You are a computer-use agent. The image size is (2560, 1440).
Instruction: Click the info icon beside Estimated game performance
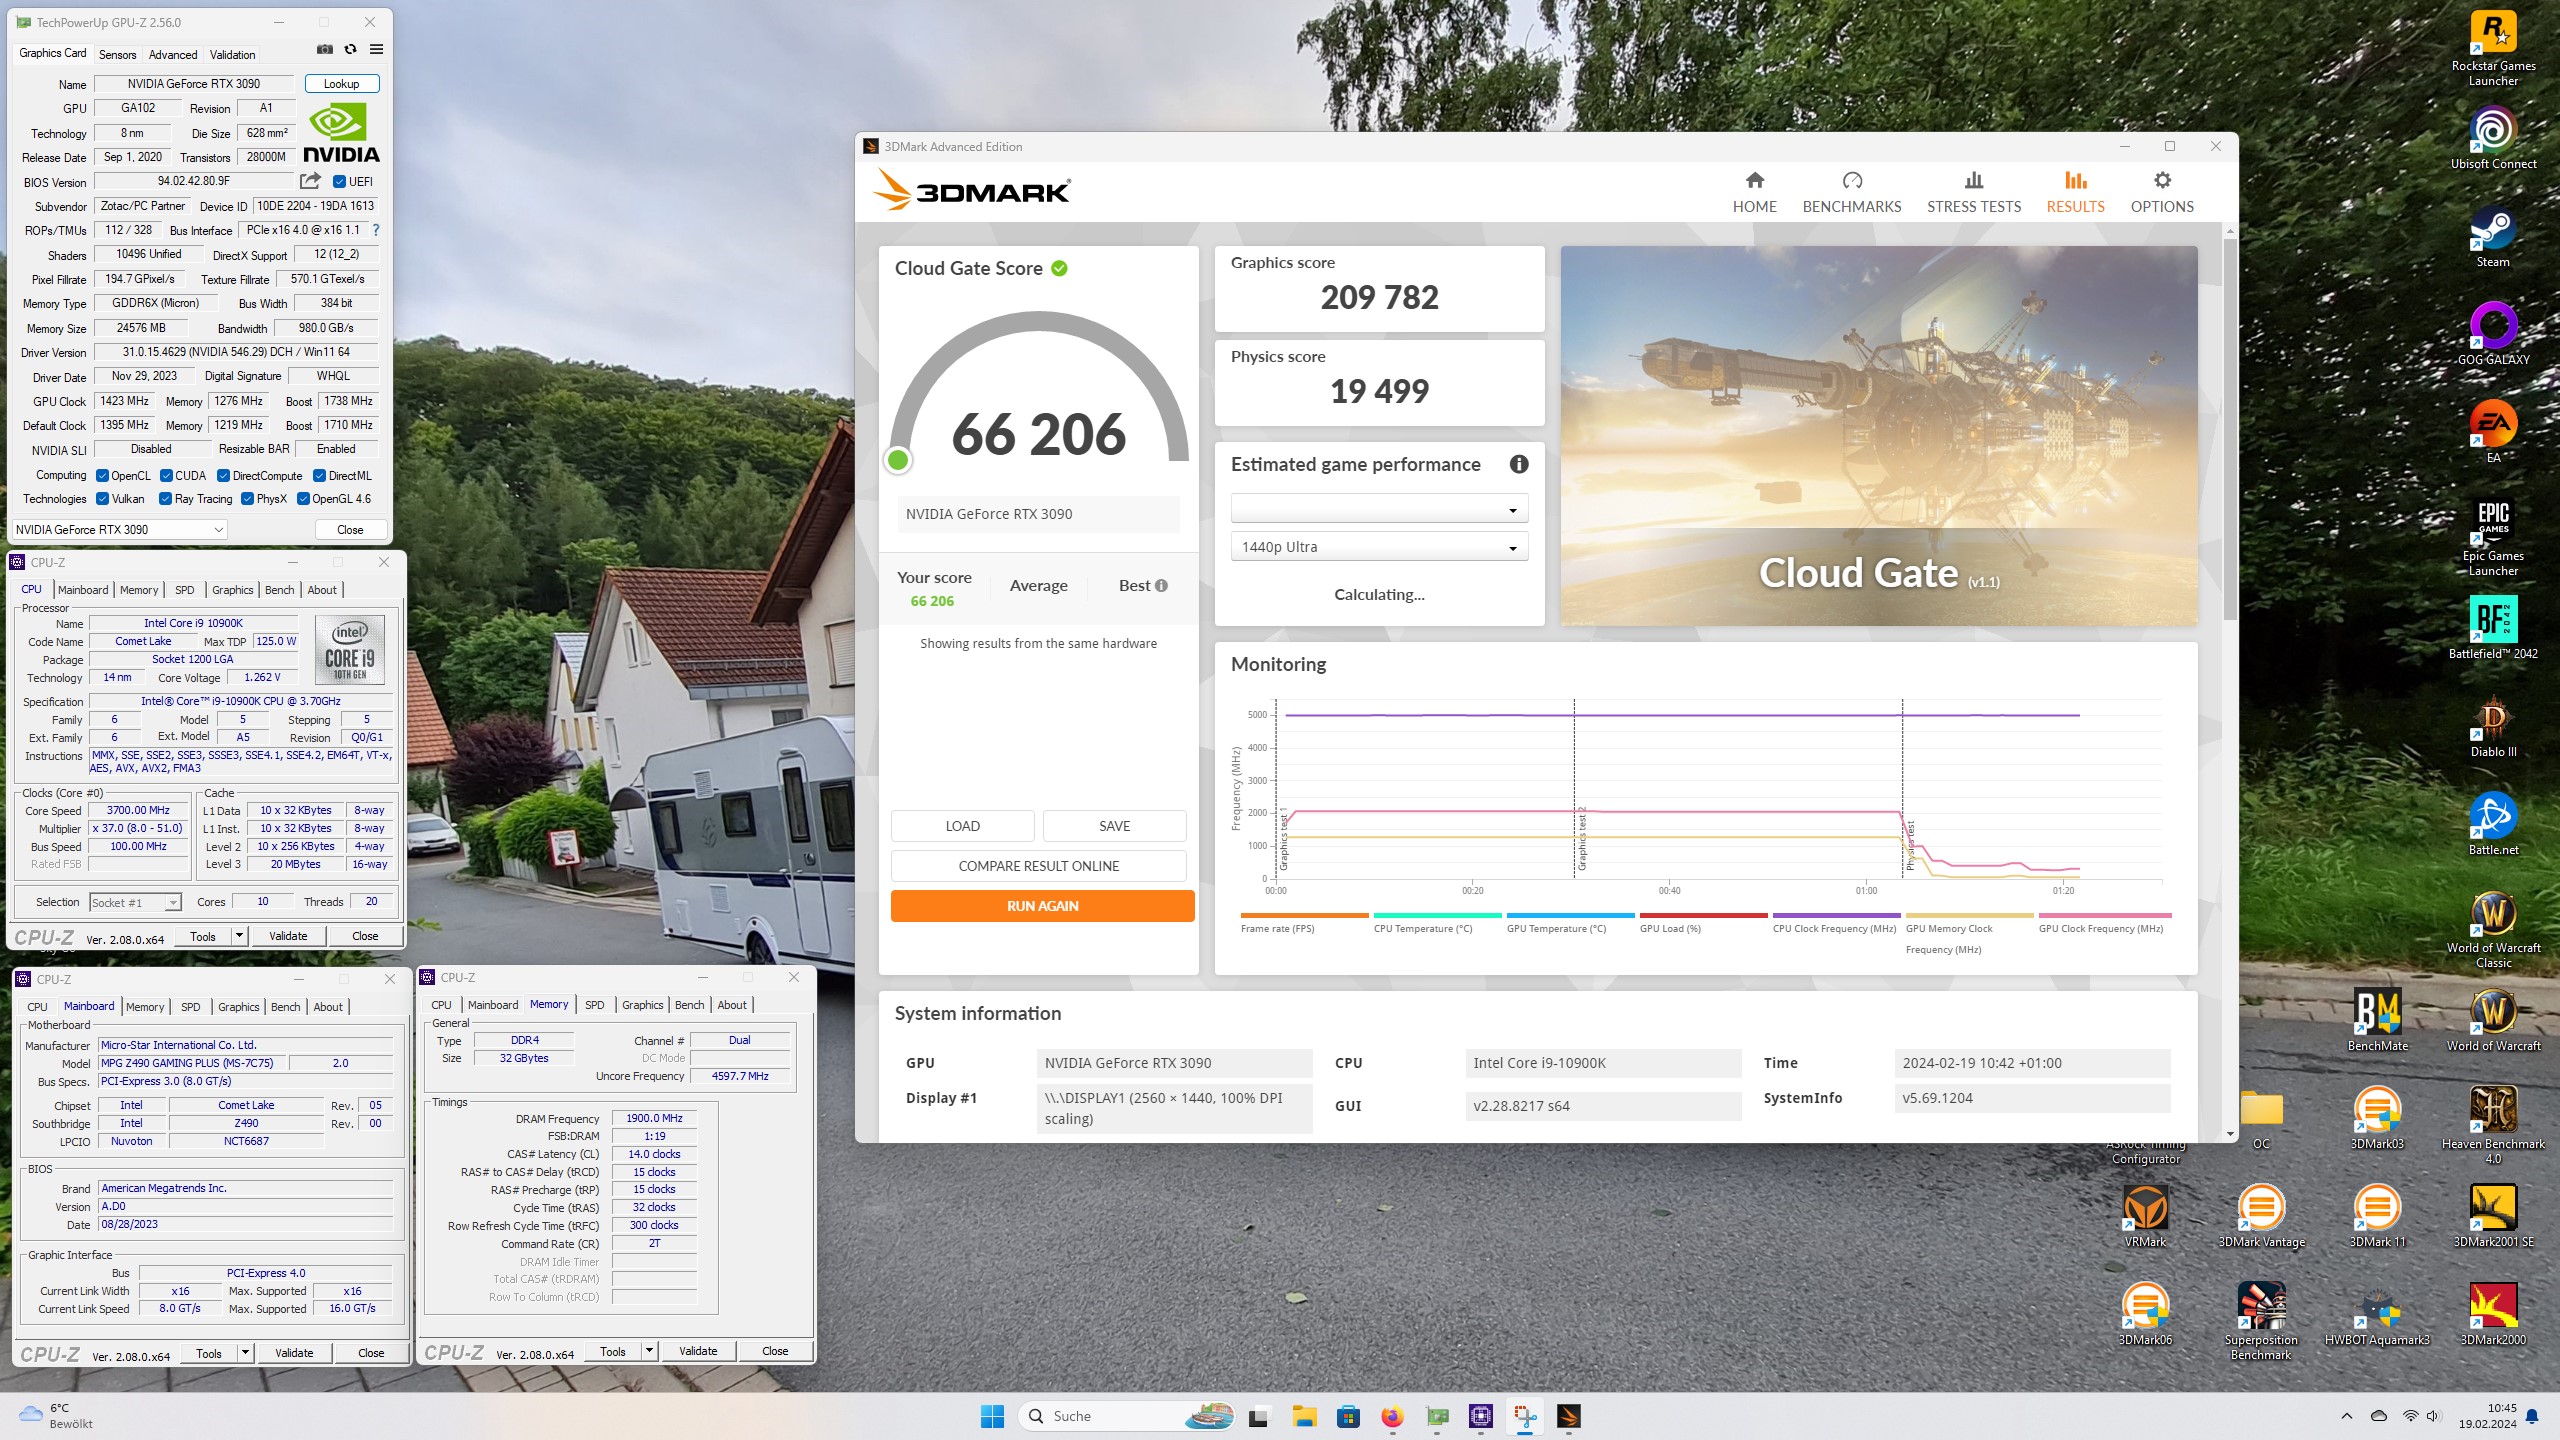(1518, 464)
